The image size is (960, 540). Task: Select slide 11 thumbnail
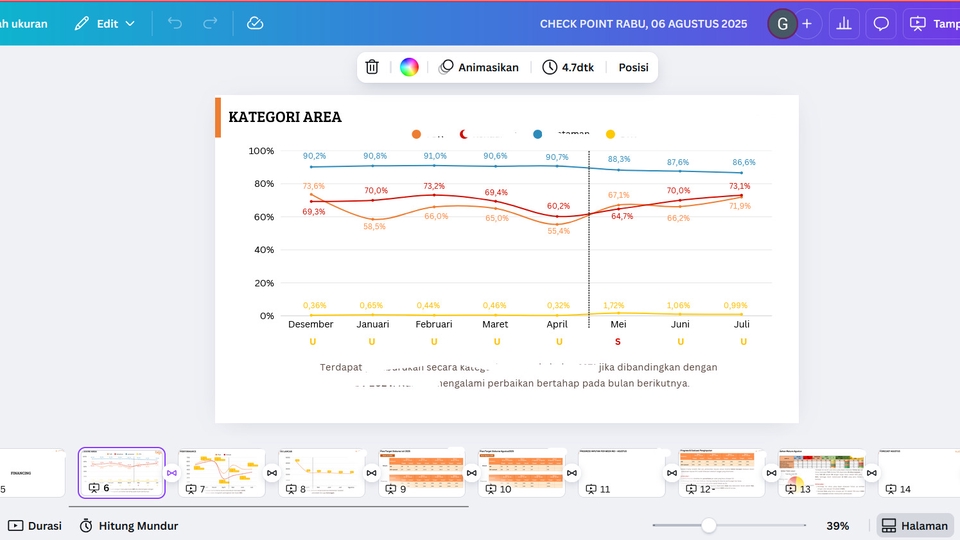pos(621,473)
